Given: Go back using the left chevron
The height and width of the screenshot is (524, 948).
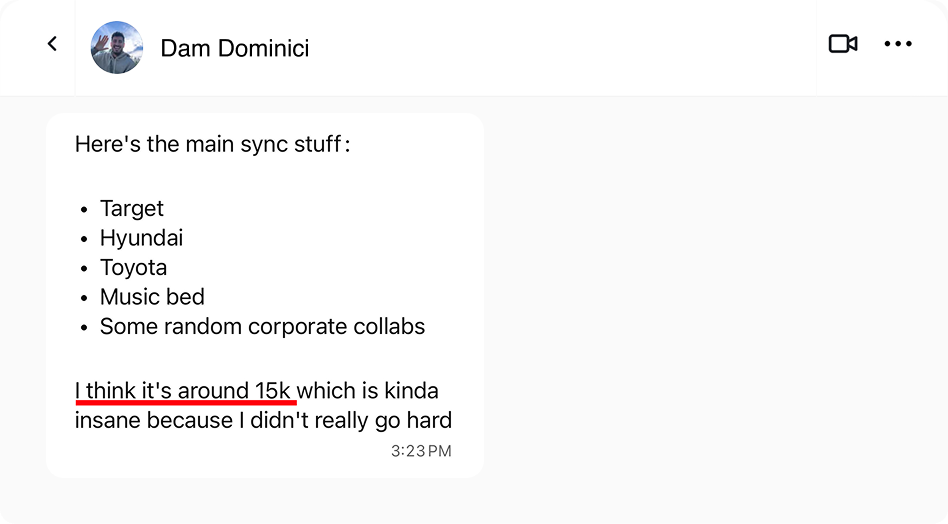Looking at the screenshot, I should coord(52,44).
